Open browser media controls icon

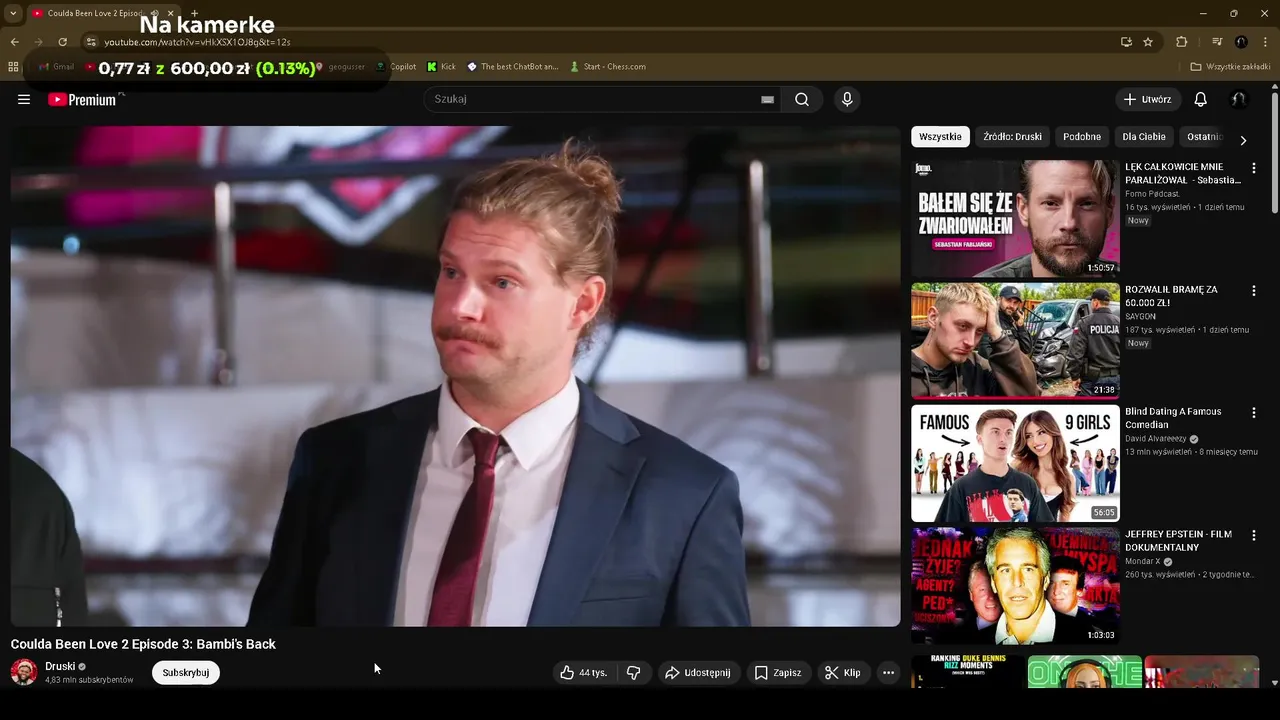pyautogui.click(x=1217, y=42)
